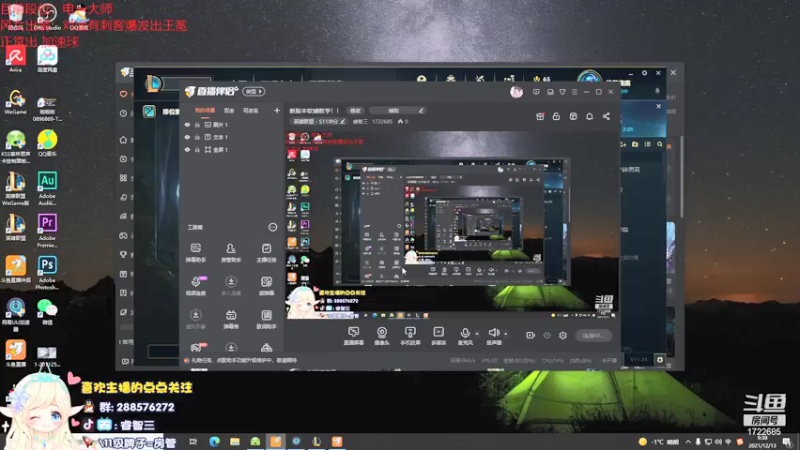The image size is (800, 450).
Task: Open Adobe Premiere desktop shortcut
Action: click(x=47, y=231)
